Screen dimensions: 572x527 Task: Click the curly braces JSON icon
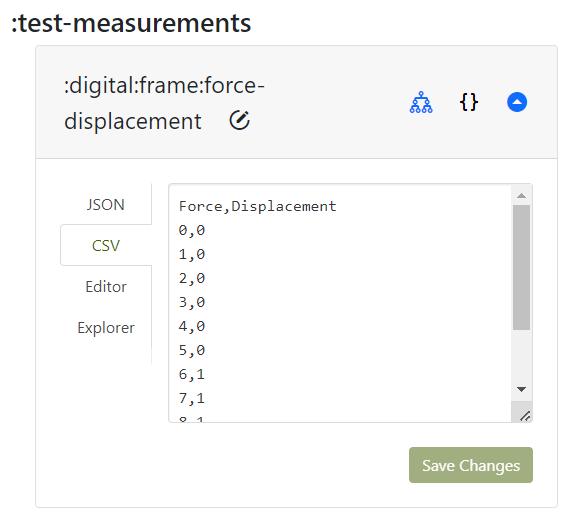(469, 102)
